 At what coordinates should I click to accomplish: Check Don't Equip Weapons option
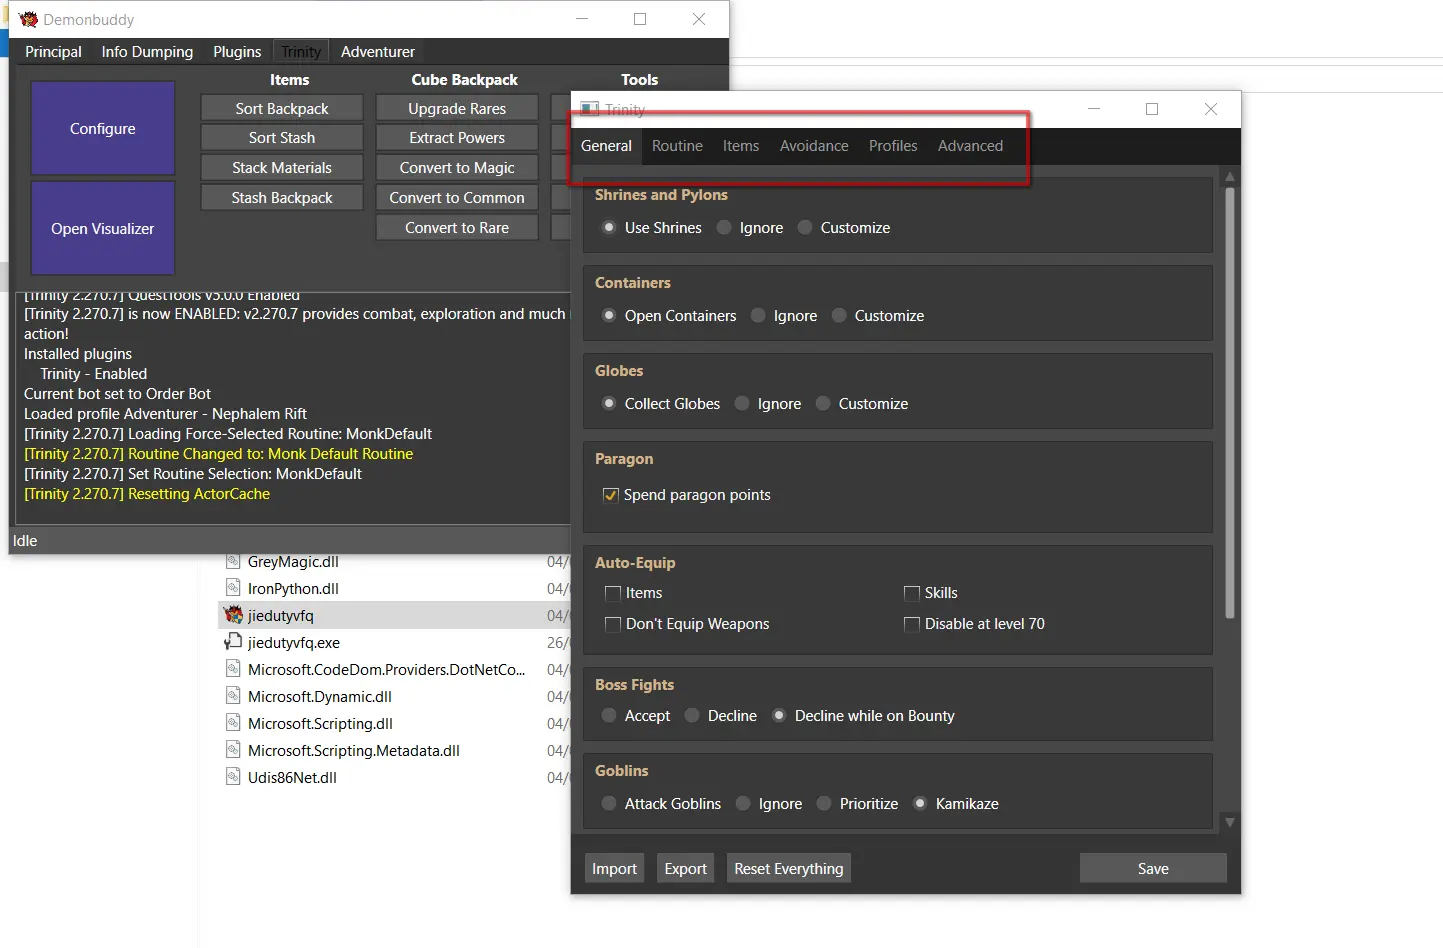tap(613, 624)
